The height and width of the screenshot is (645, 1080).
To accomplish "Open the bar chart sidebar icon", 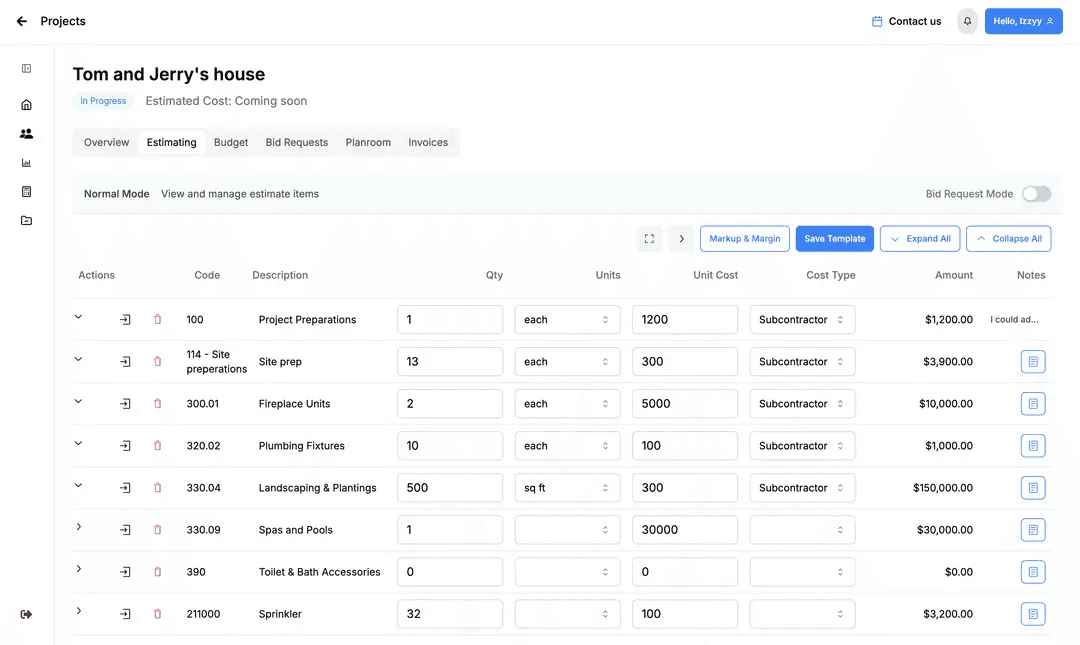I will point(27,163).
